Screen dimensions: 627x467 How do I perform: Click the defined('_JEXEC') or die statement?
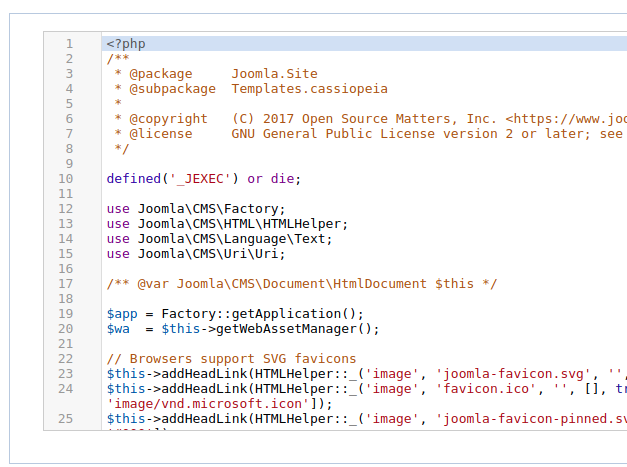[204, 179]
